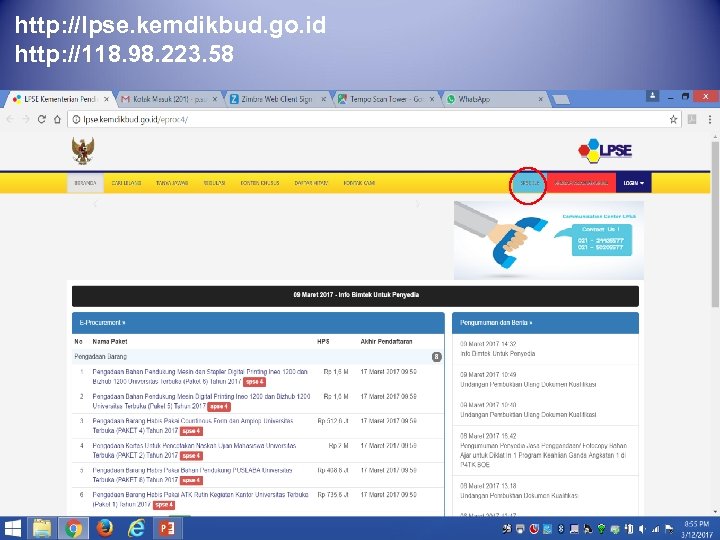Image resolution: width=720 pixels, height=540 pixels.
Task: Expand the E-Procurement panel header
Action: (x=258, y=323)
